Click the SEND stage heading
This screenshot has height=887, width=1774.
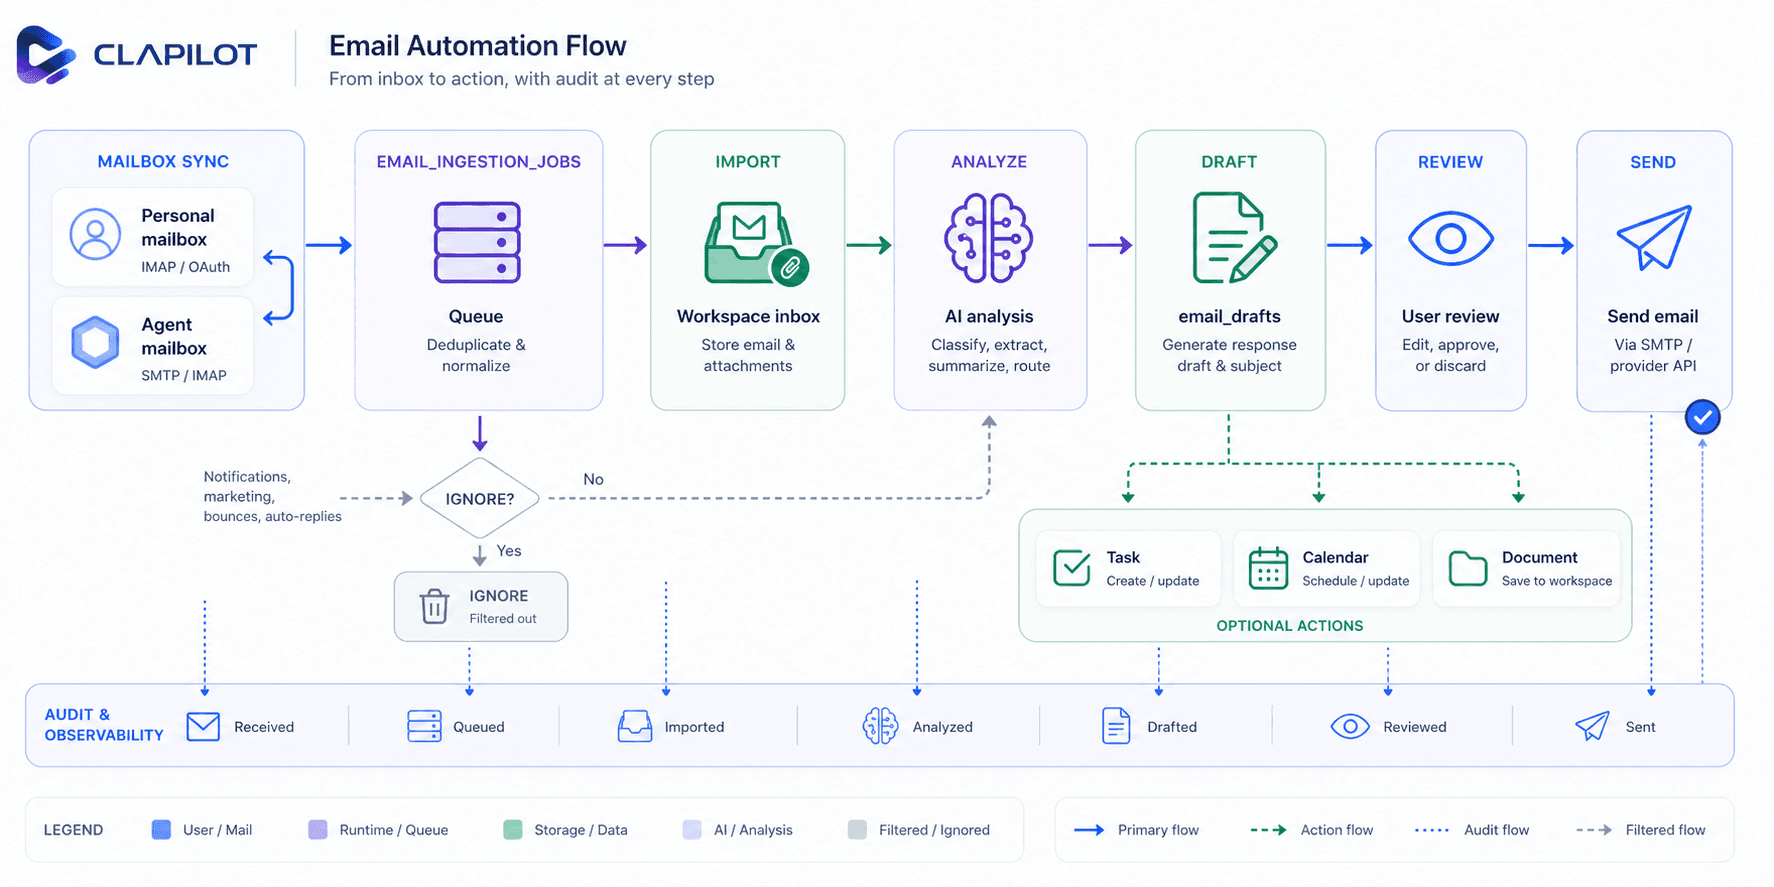click(x=1653, y=161)
